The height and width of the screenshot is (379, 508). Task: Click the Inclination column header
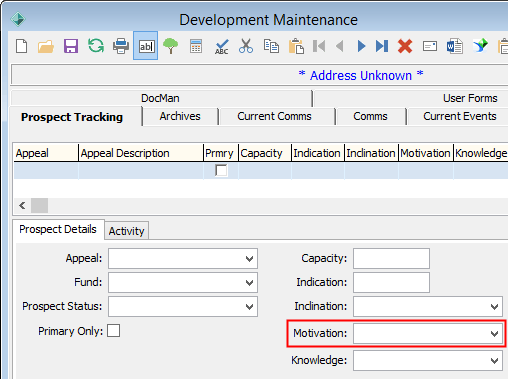(x=371, y=153)
